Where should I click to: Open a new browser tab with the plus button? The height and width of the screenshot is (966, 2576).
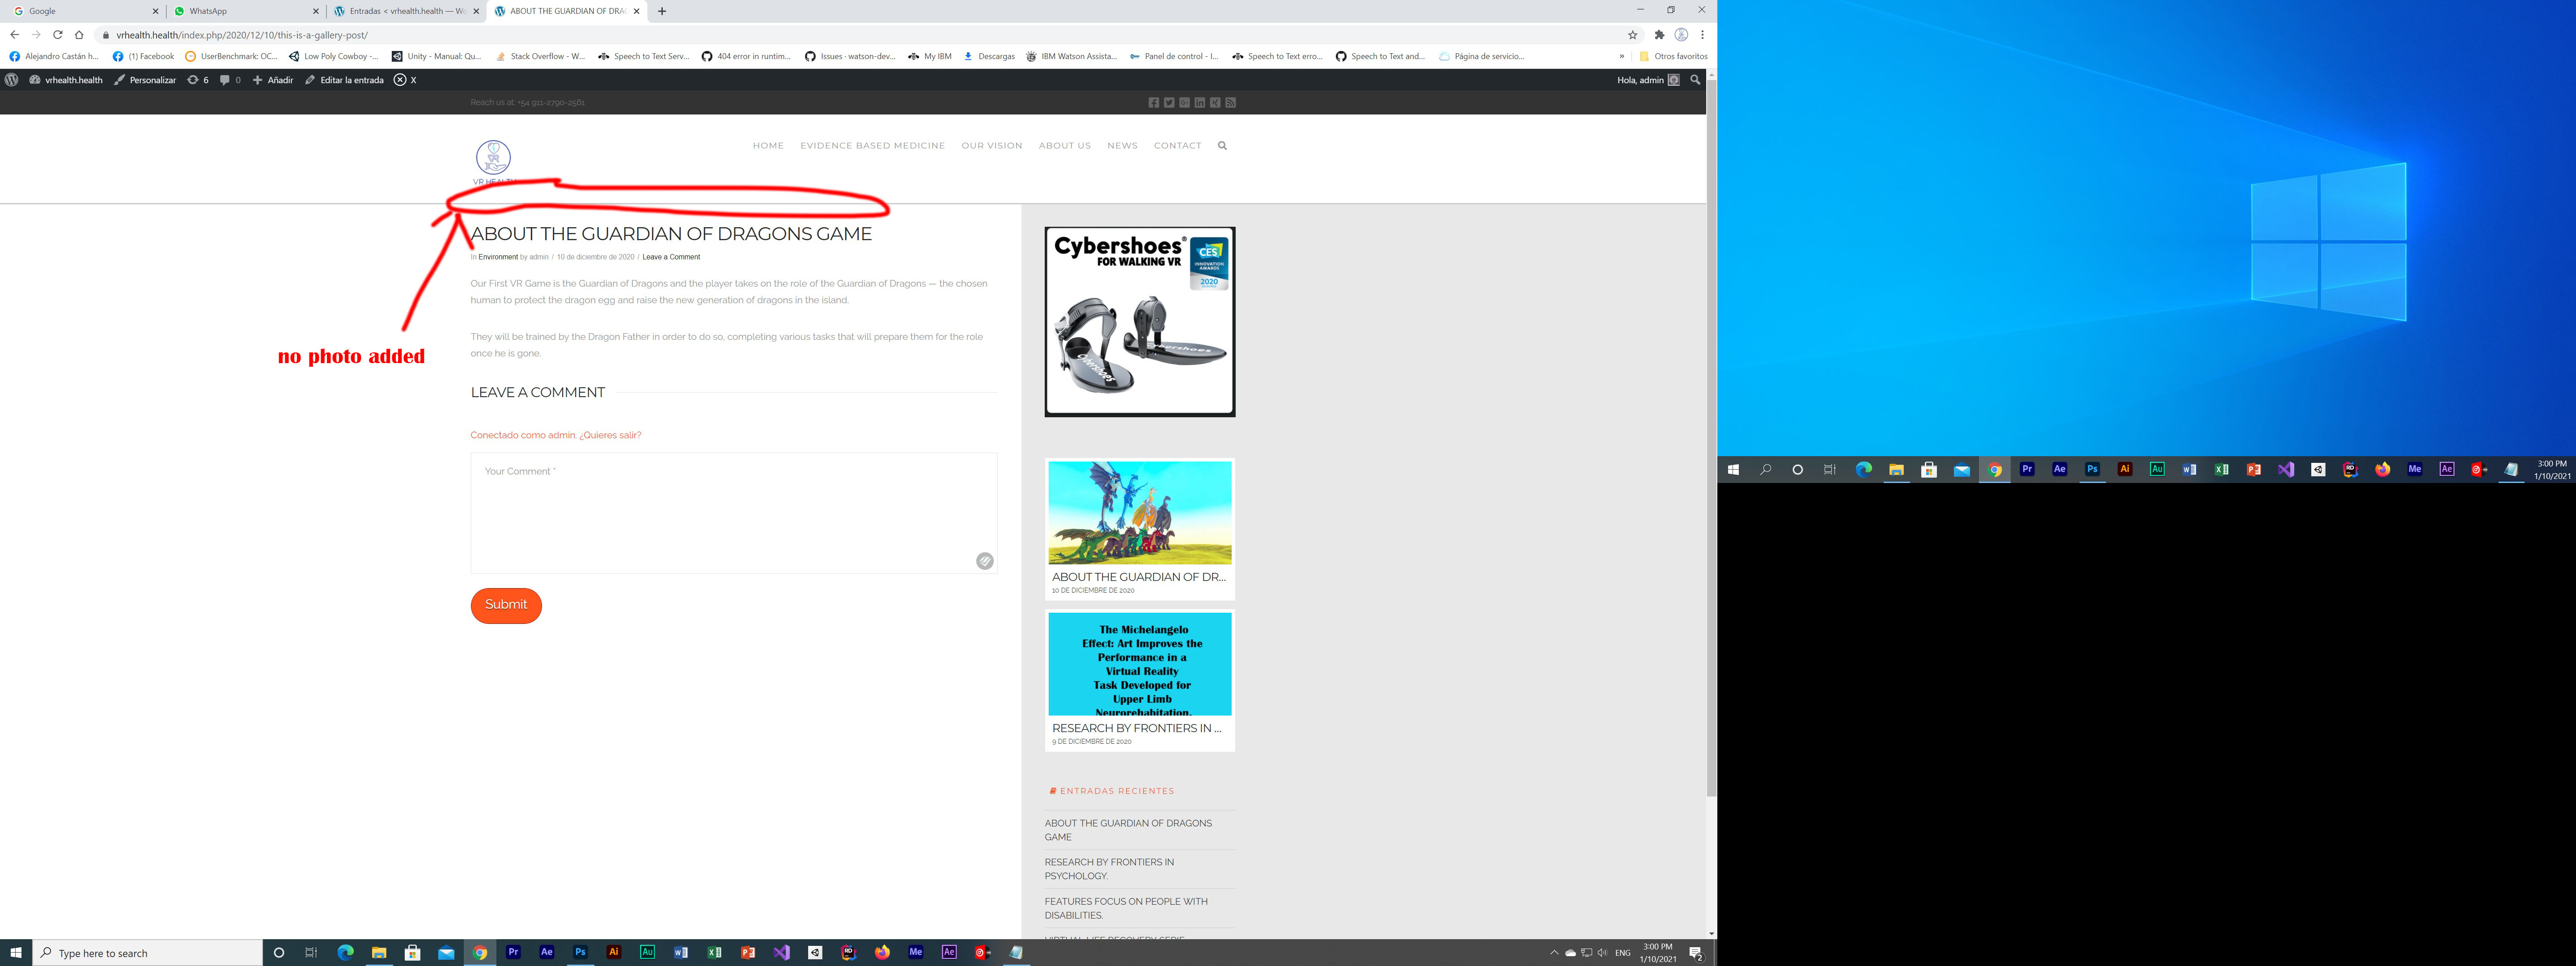(662, 11)
